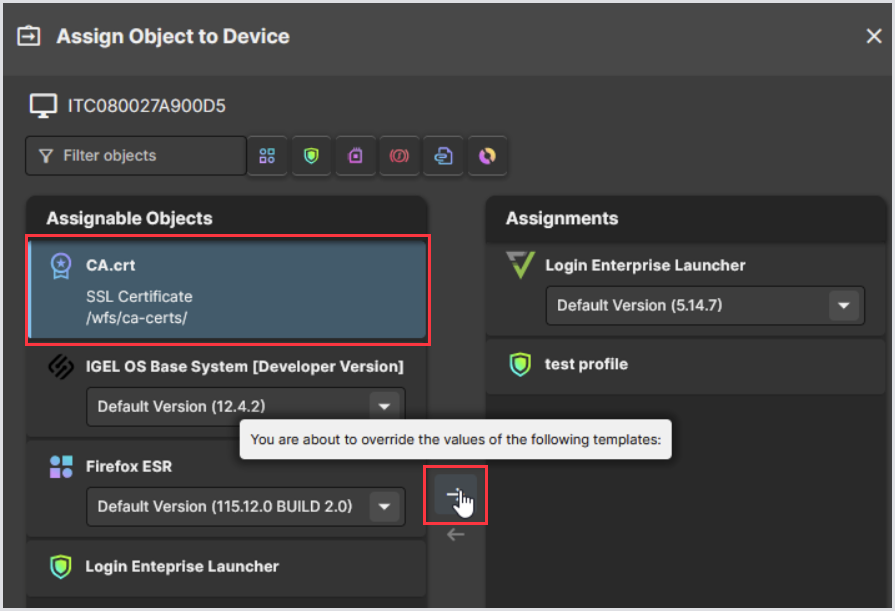Toggle the purple chip firmware filter
This screenshot has width=895, height=611.
coord(355,156)
